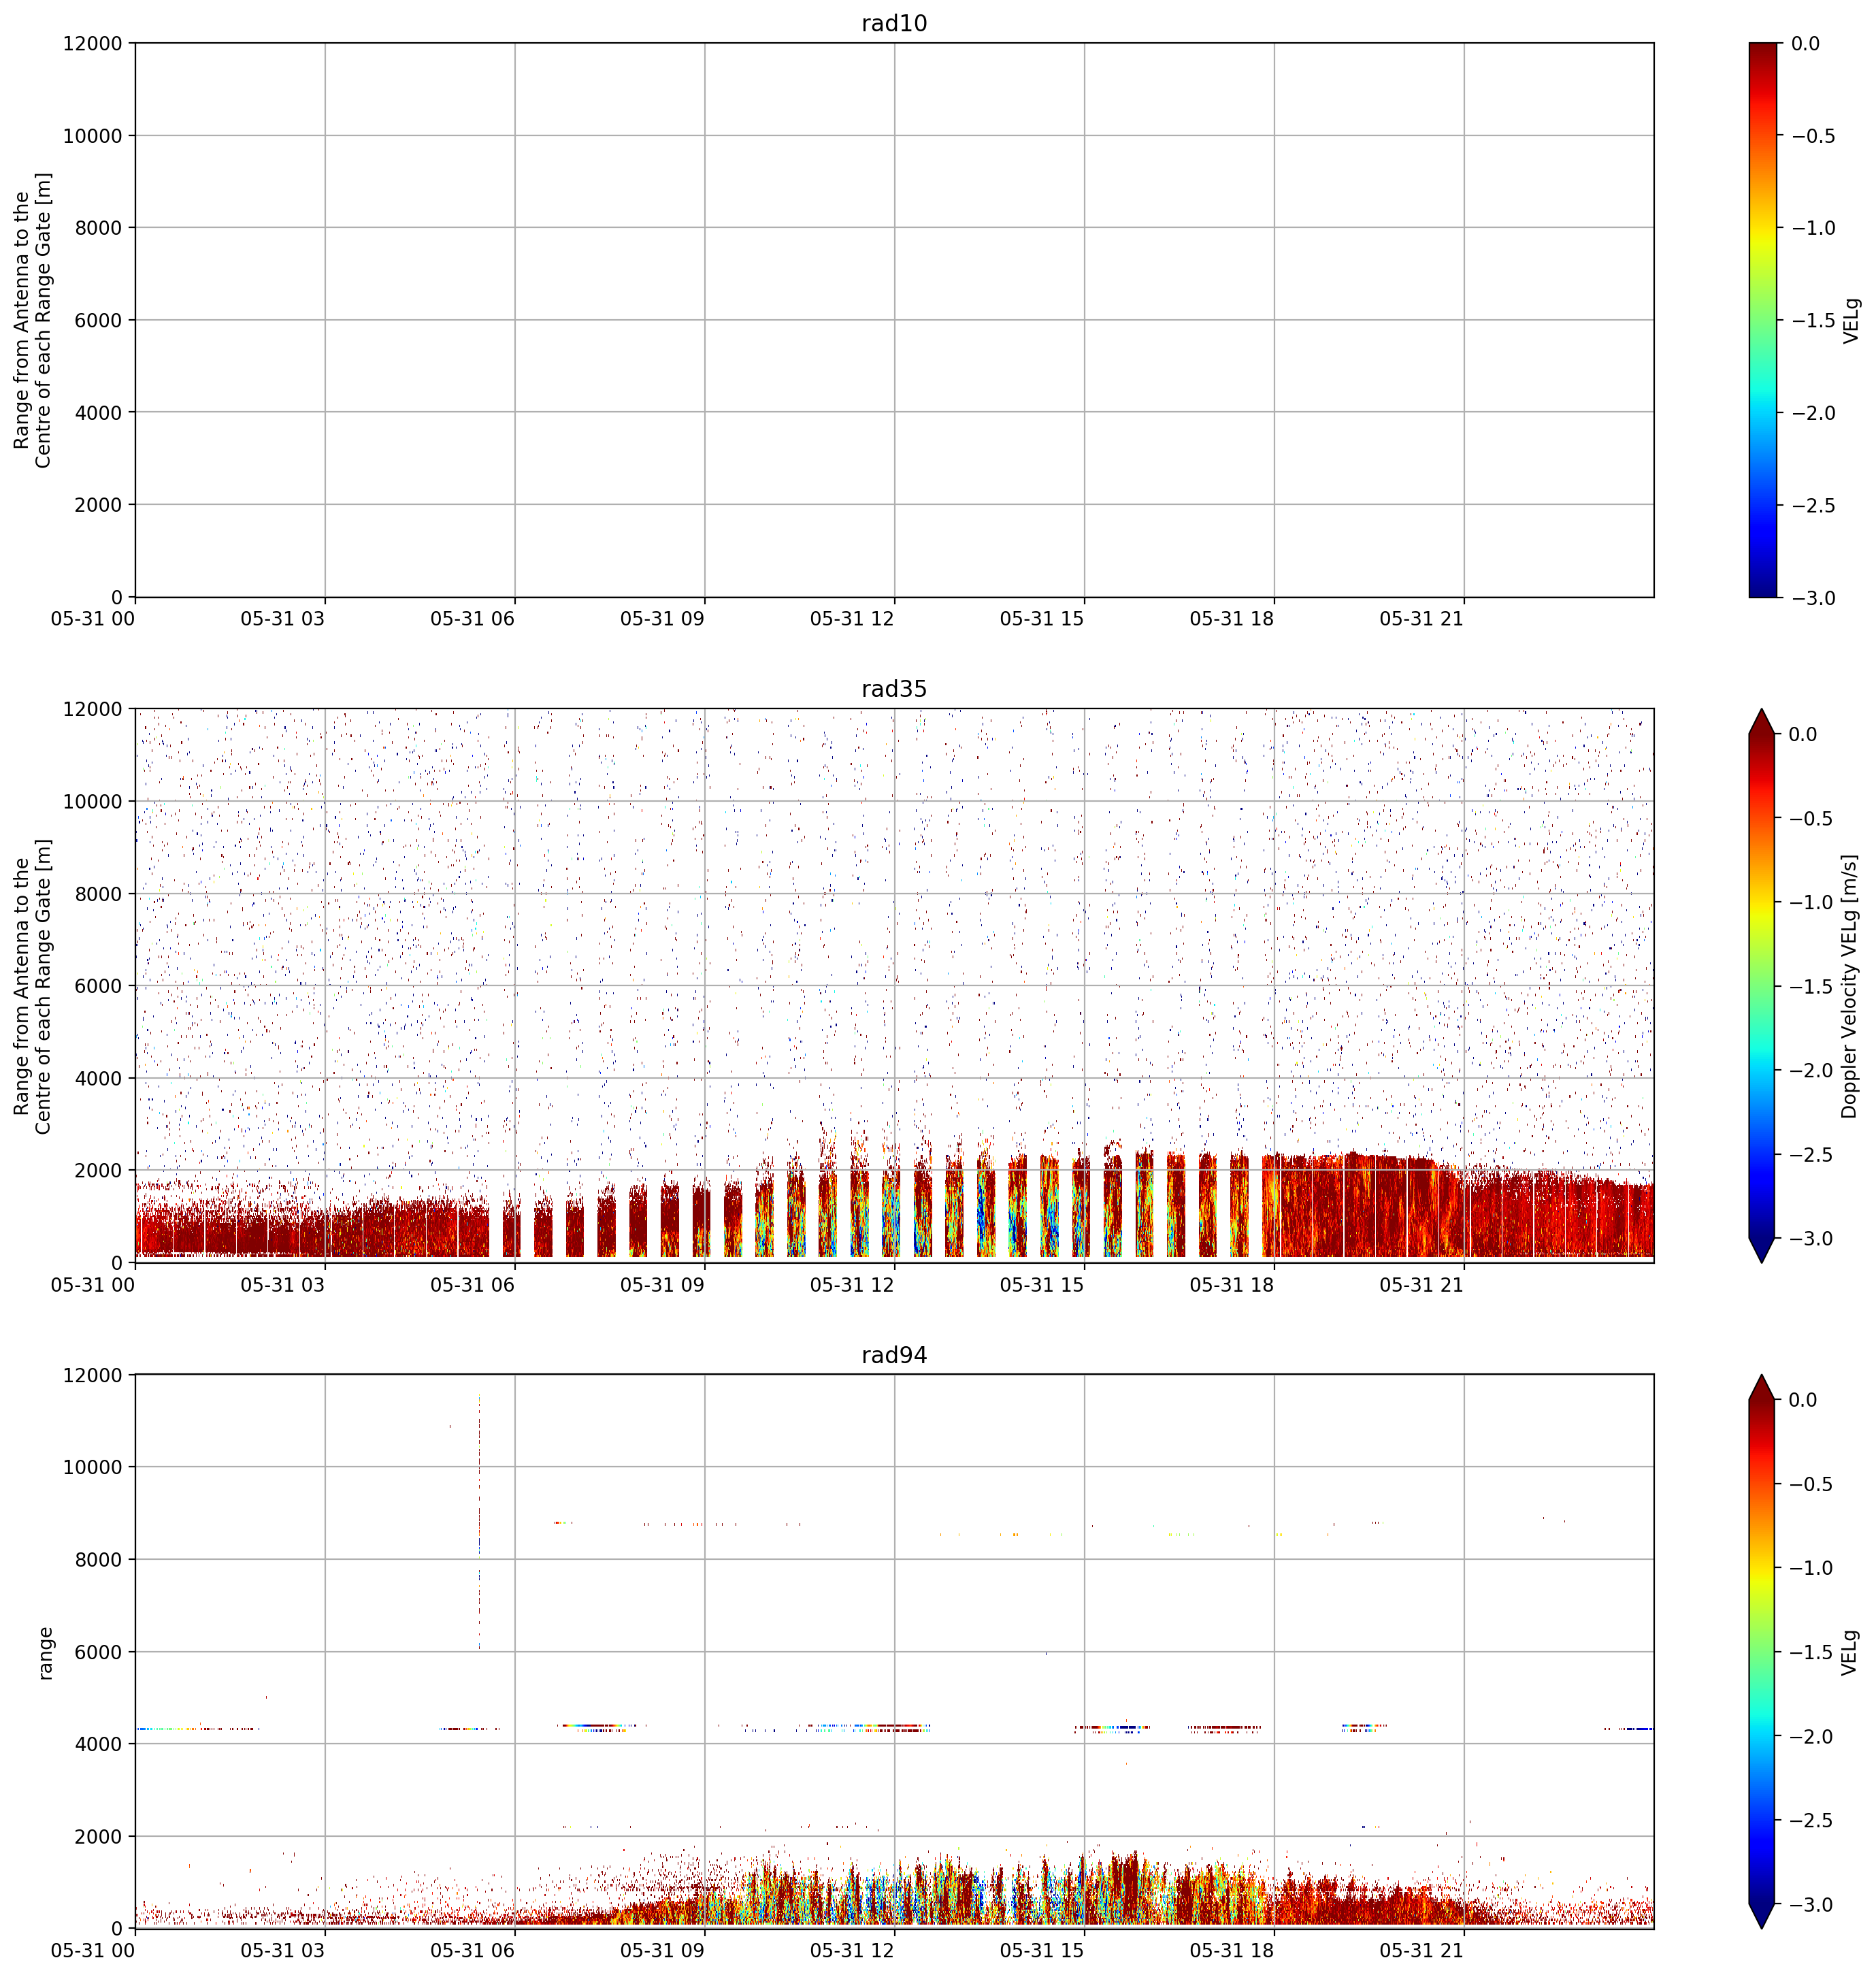Click the '05-31 15' tick under rad10

pyautogui.click(x=1042, y=619)
